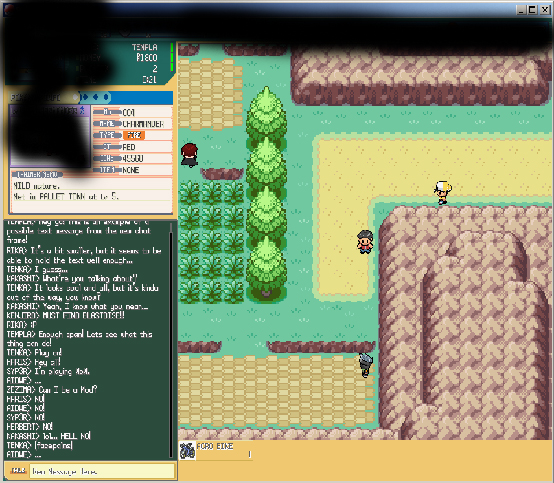Viewport: 554px width, 483px height.
Task: Click the bike icon in the item bar
Action: [x=187, y=451]
